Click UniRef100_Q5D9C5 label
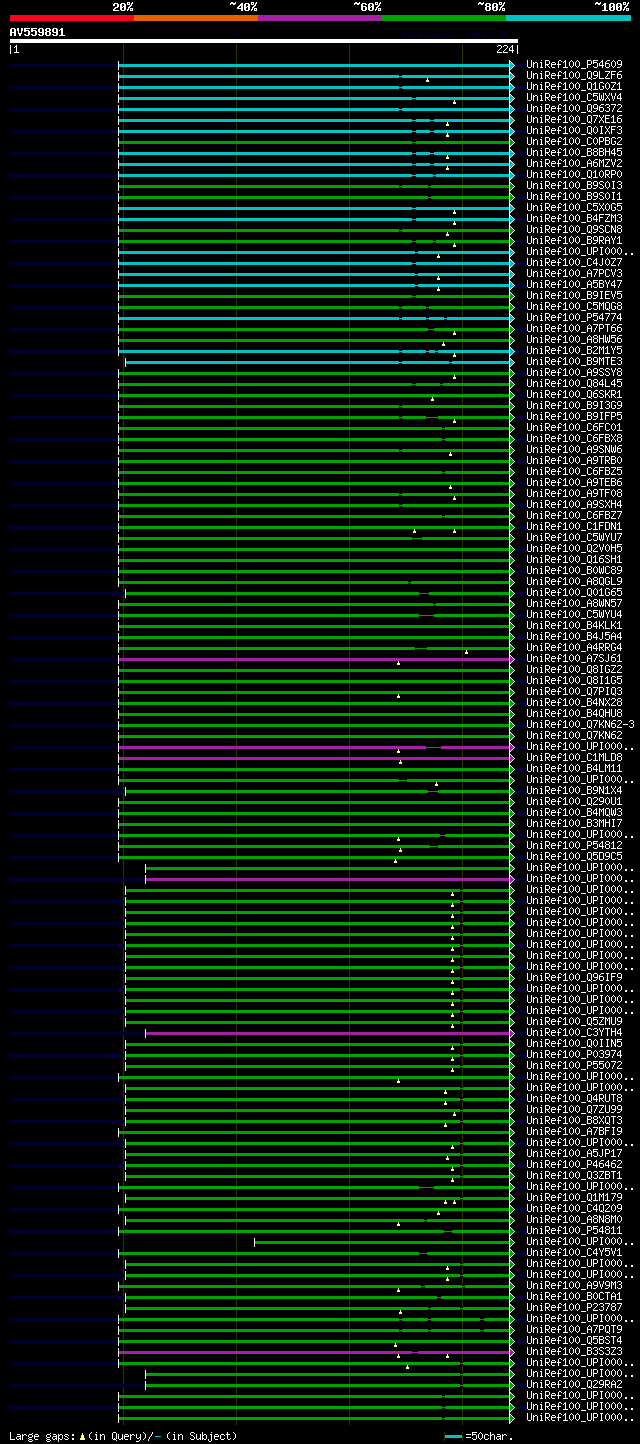Image resolution: width=640 pixels, height=1444 pixels. pyautogui.click(x=574, y=857)
